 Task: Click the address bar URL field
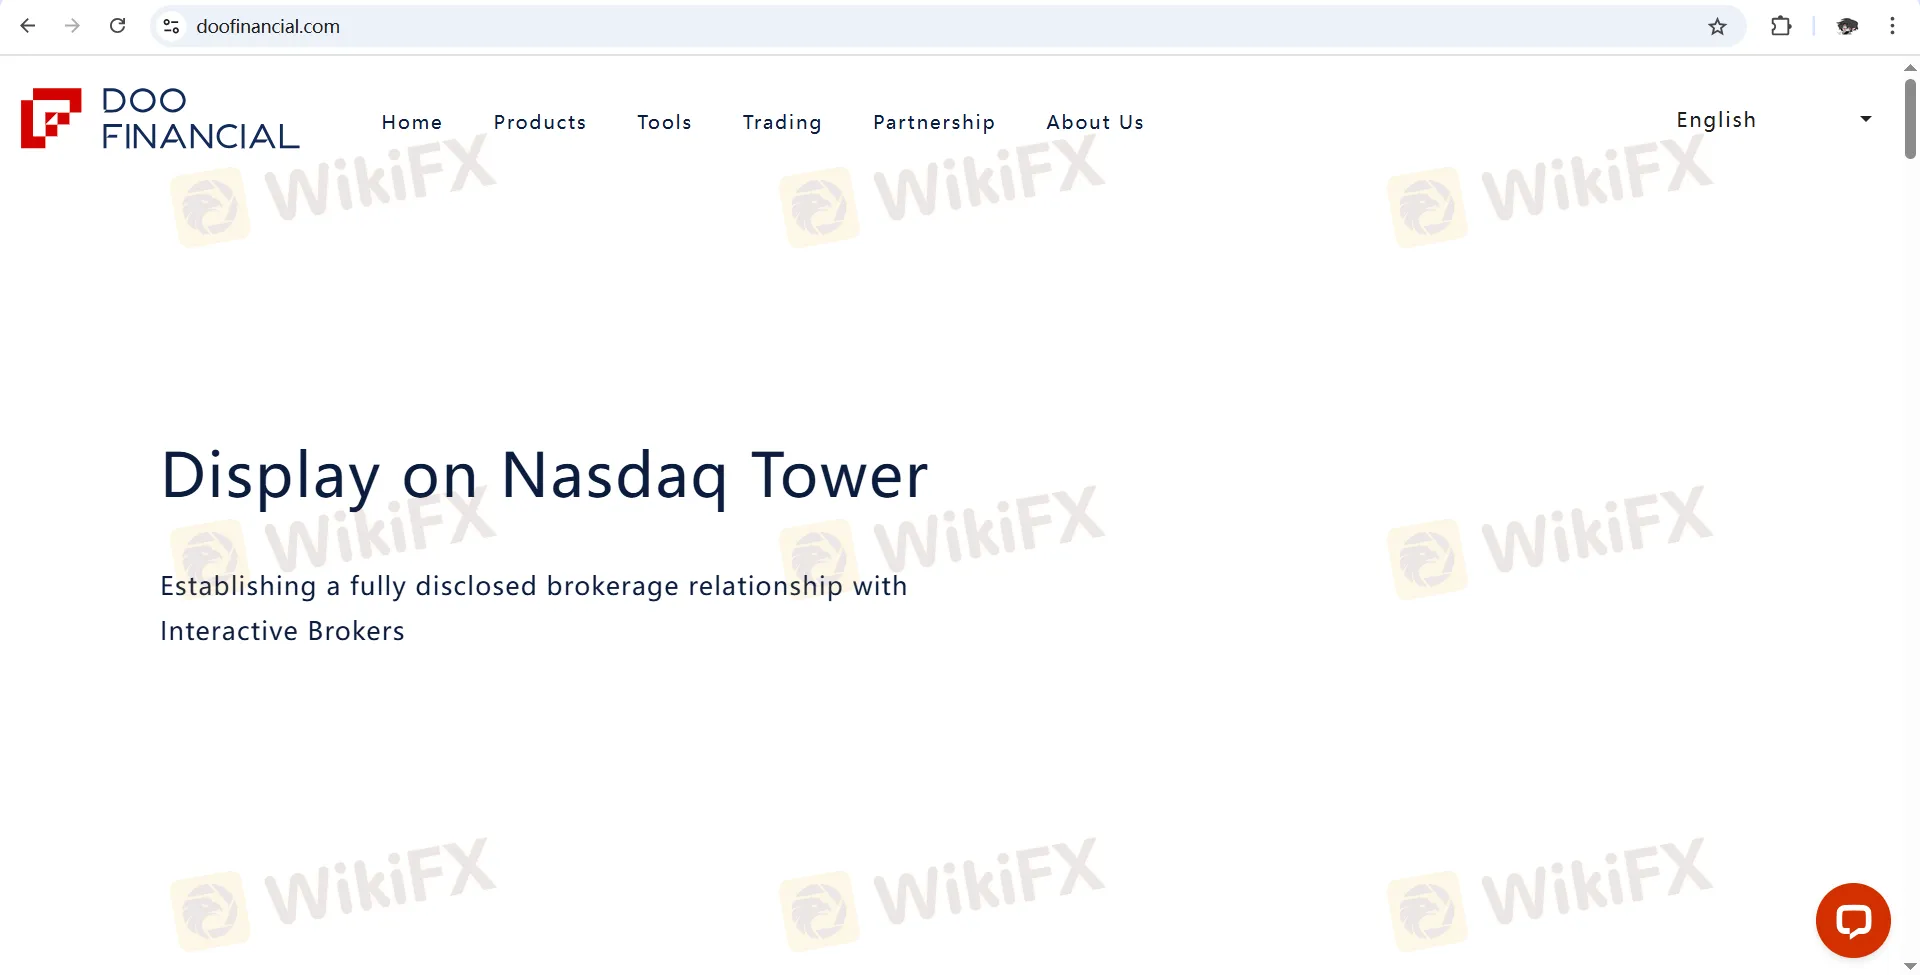900,26
